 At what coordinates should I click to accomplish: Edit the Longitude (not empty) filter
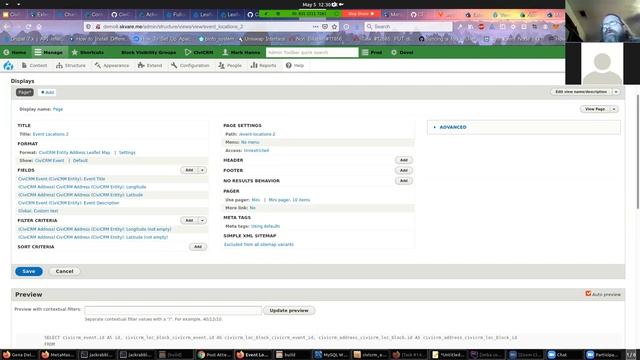(95, 229)
